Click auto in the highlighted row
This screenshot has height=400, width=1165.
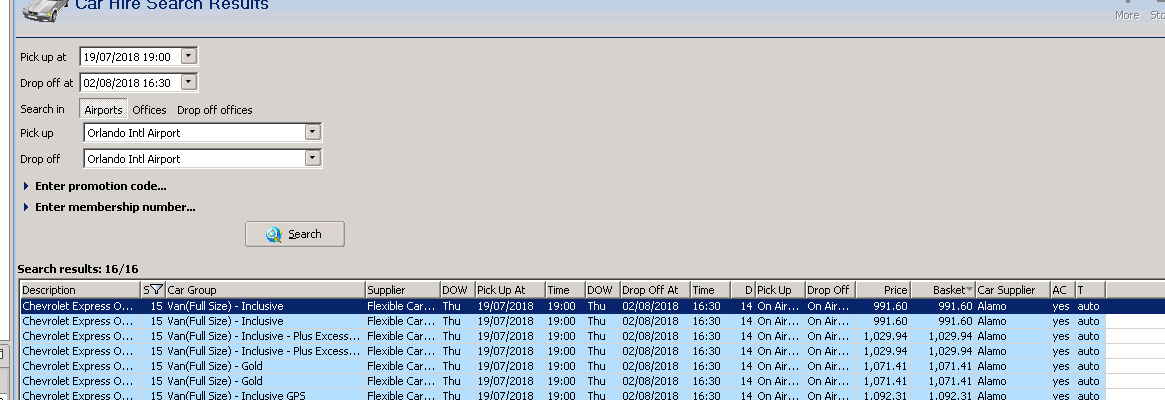(1088, 306)
